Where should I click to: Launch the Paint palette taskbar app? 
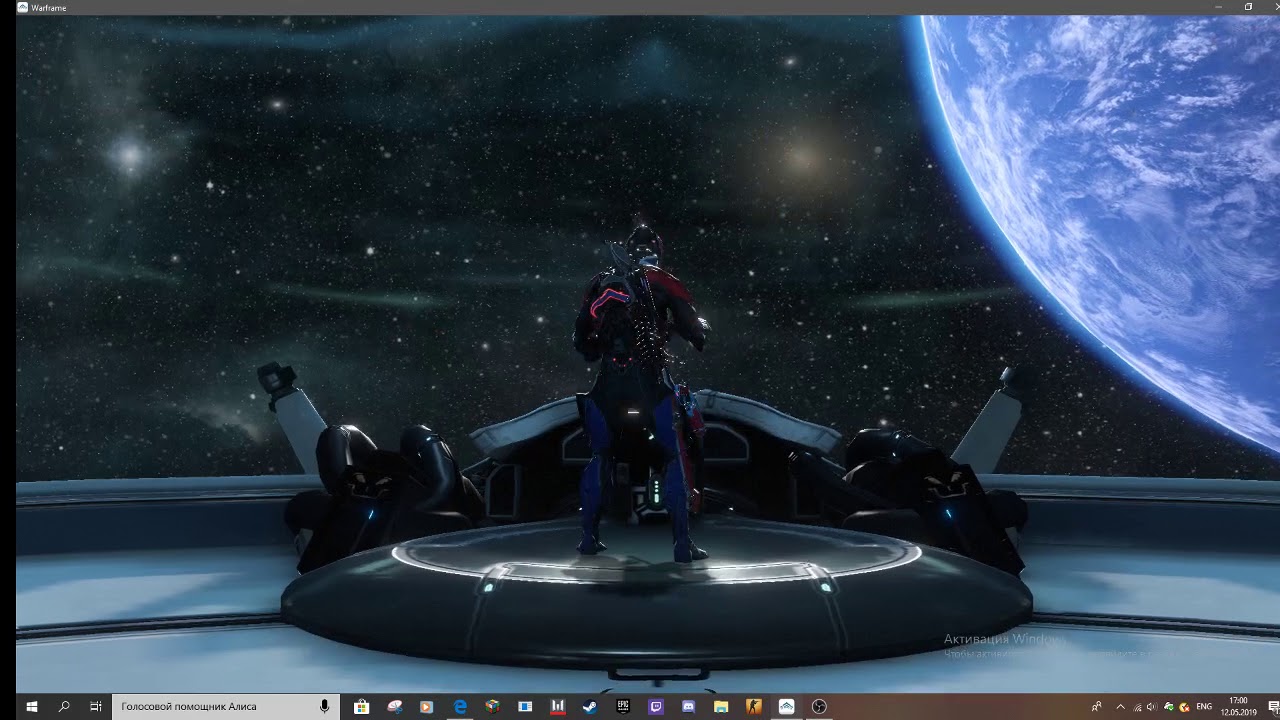(395, 706)
